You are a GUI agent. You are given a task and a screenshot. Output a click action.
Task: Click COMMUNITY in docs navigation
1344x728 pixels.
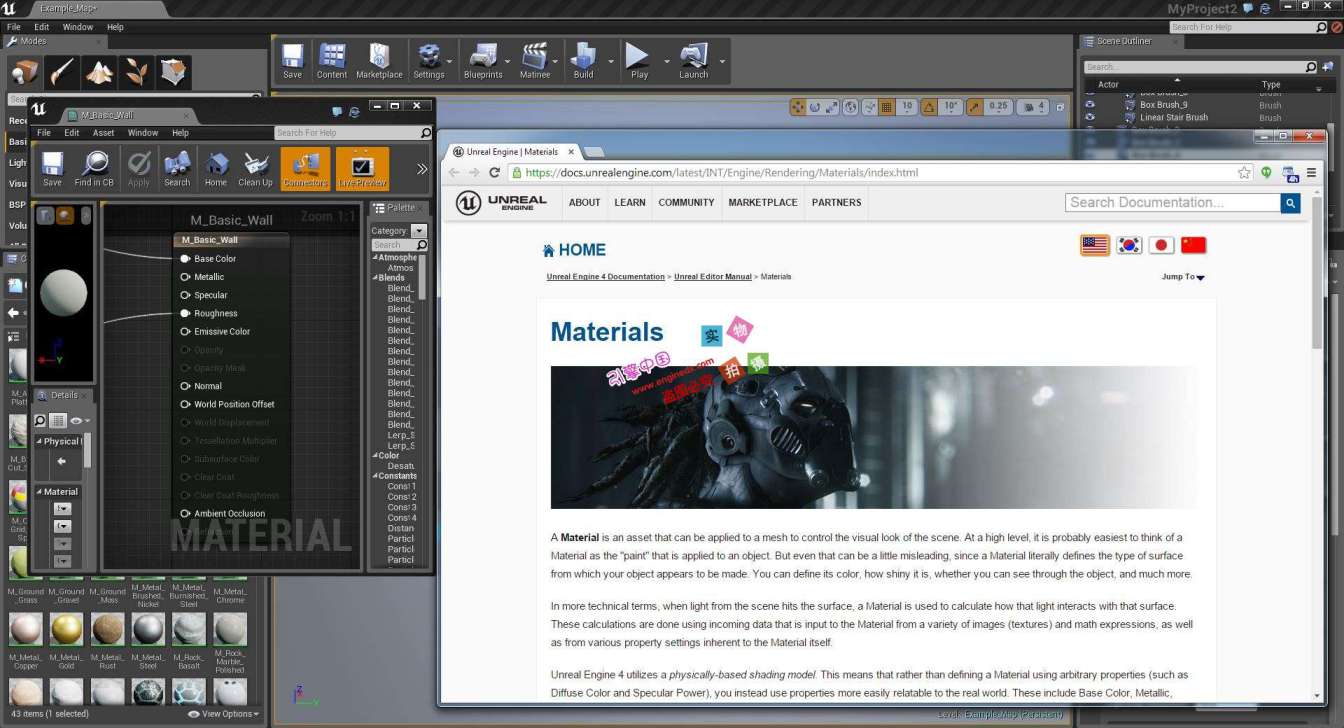[x=686, y=202]
